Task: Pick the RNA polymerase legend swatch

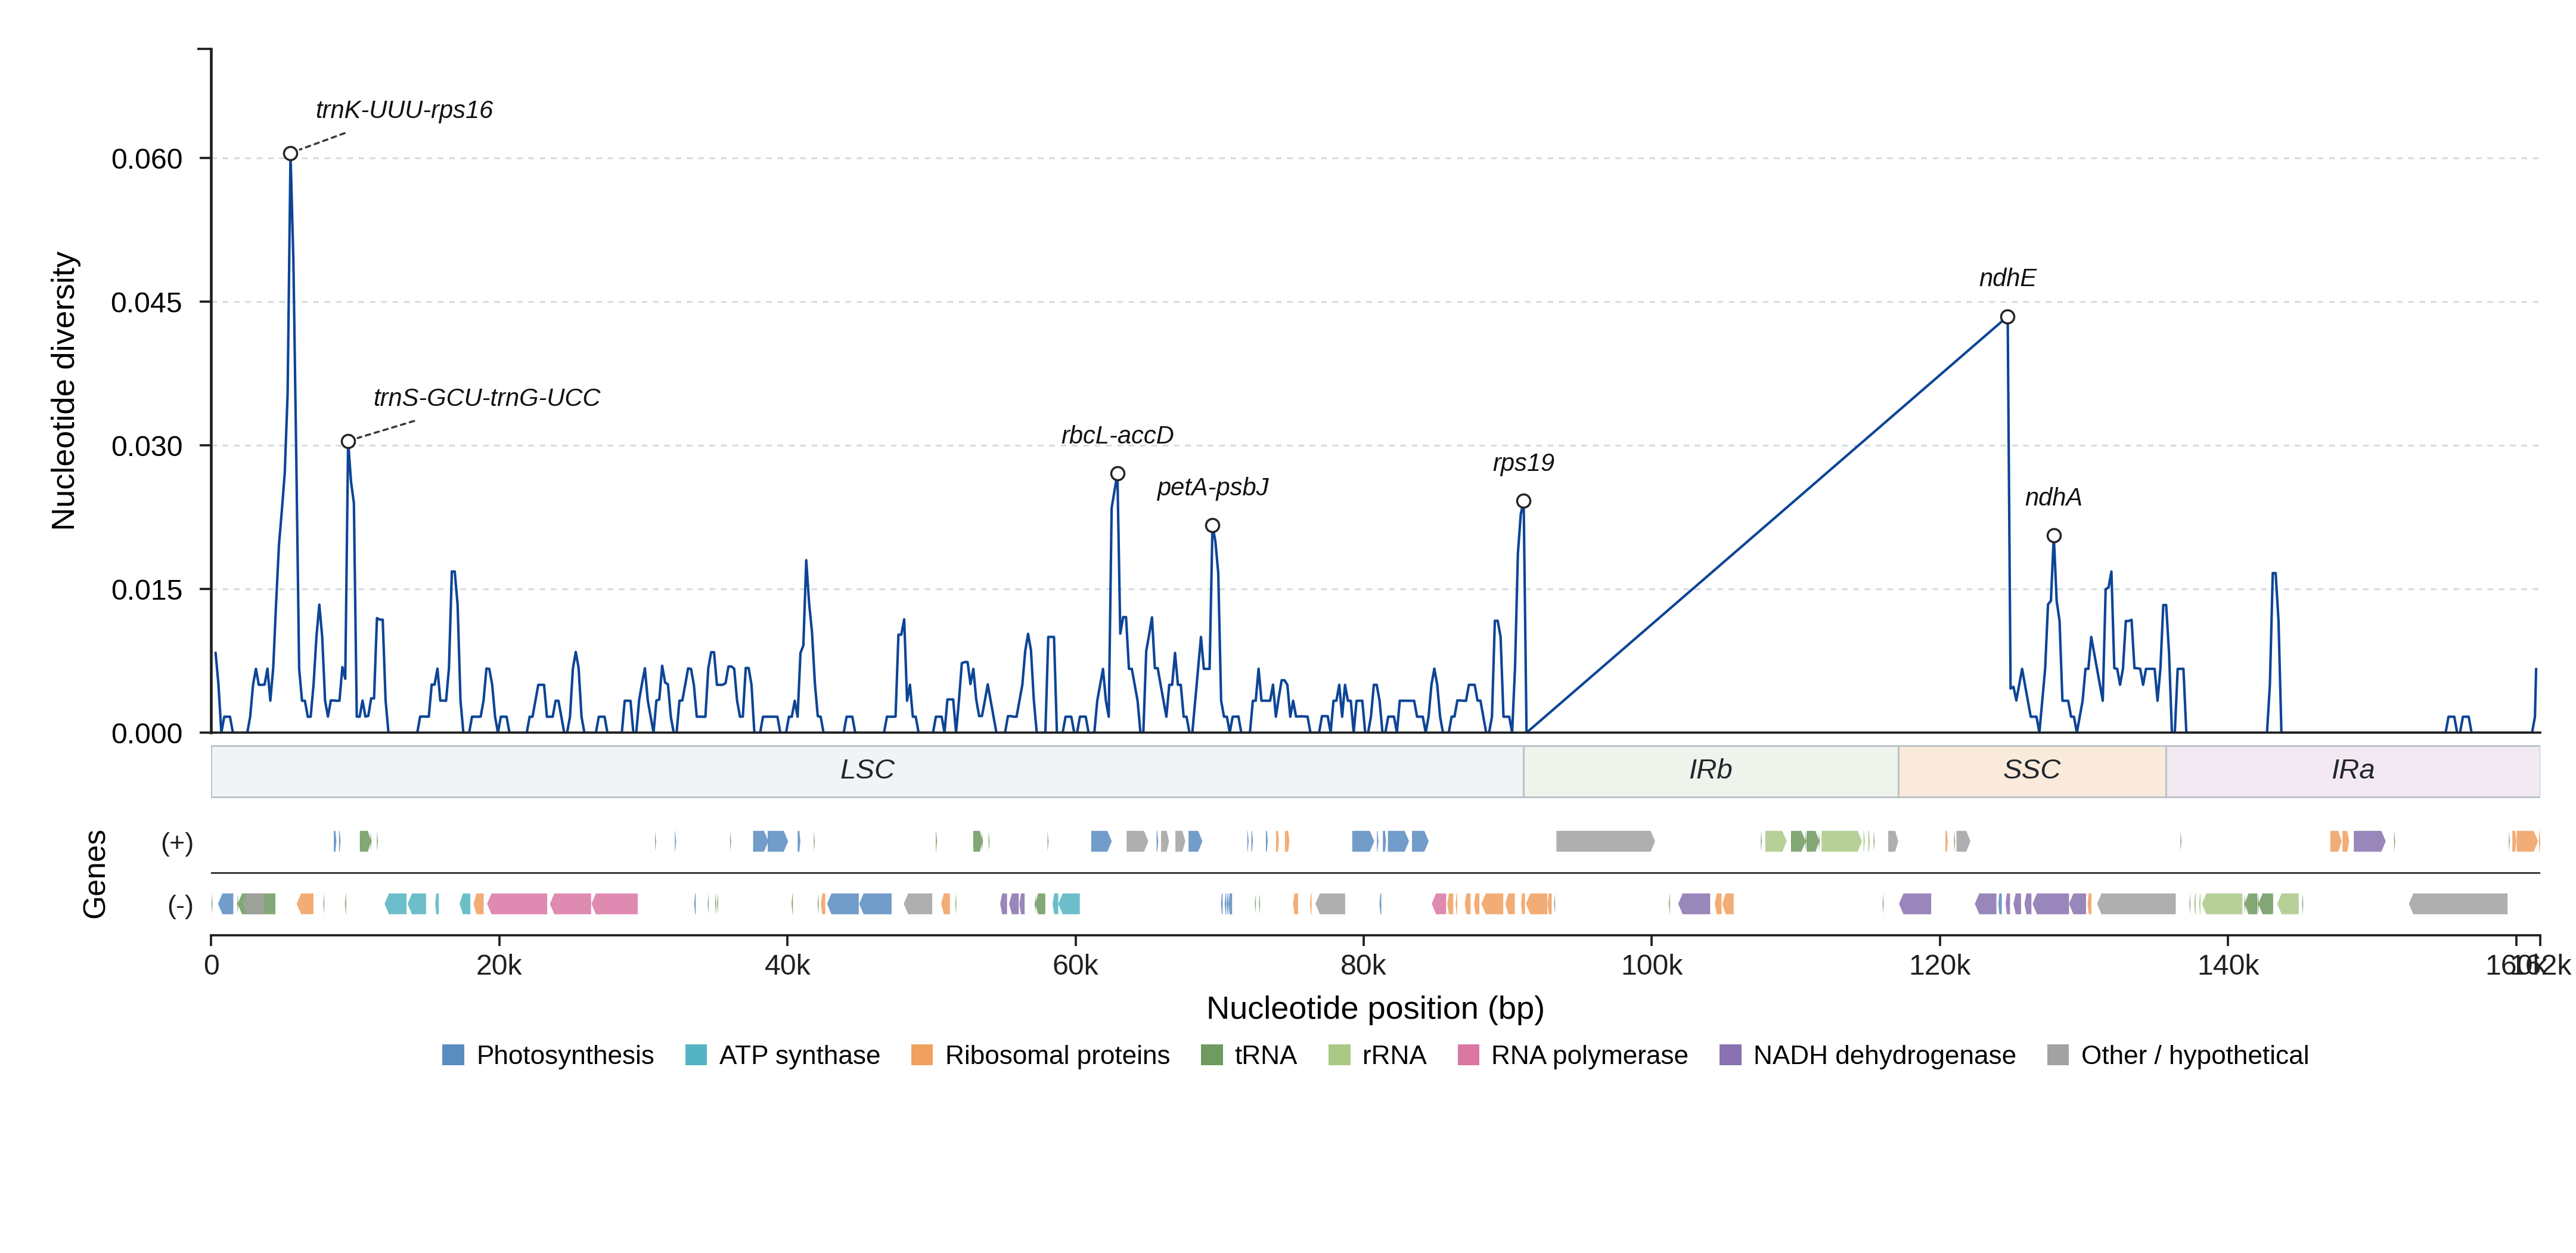Action: pyautogui.click(x=1468, y=1055)
